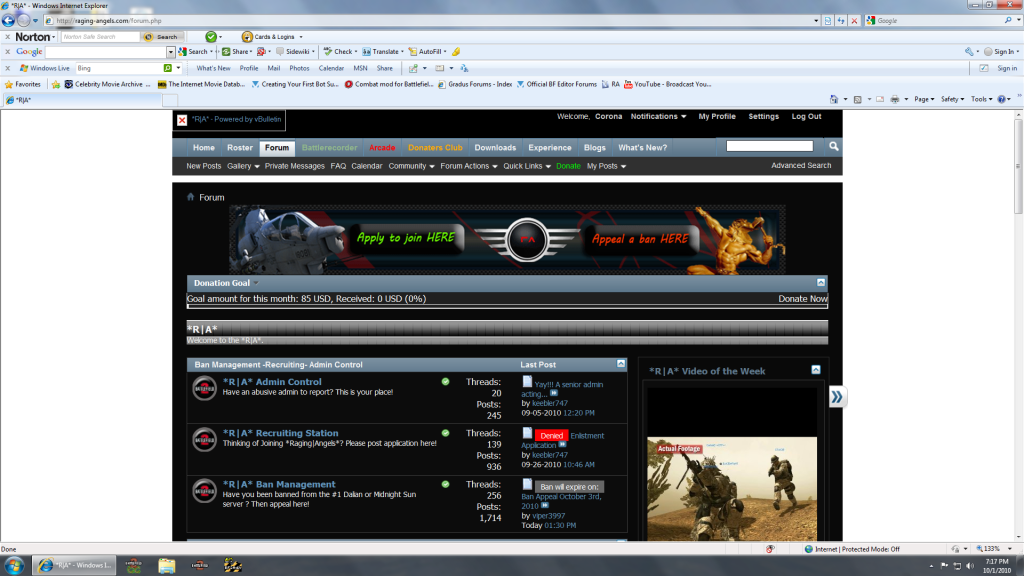Open My Profile link
Screen dimensions: 1024x576
tap(716, 116)
